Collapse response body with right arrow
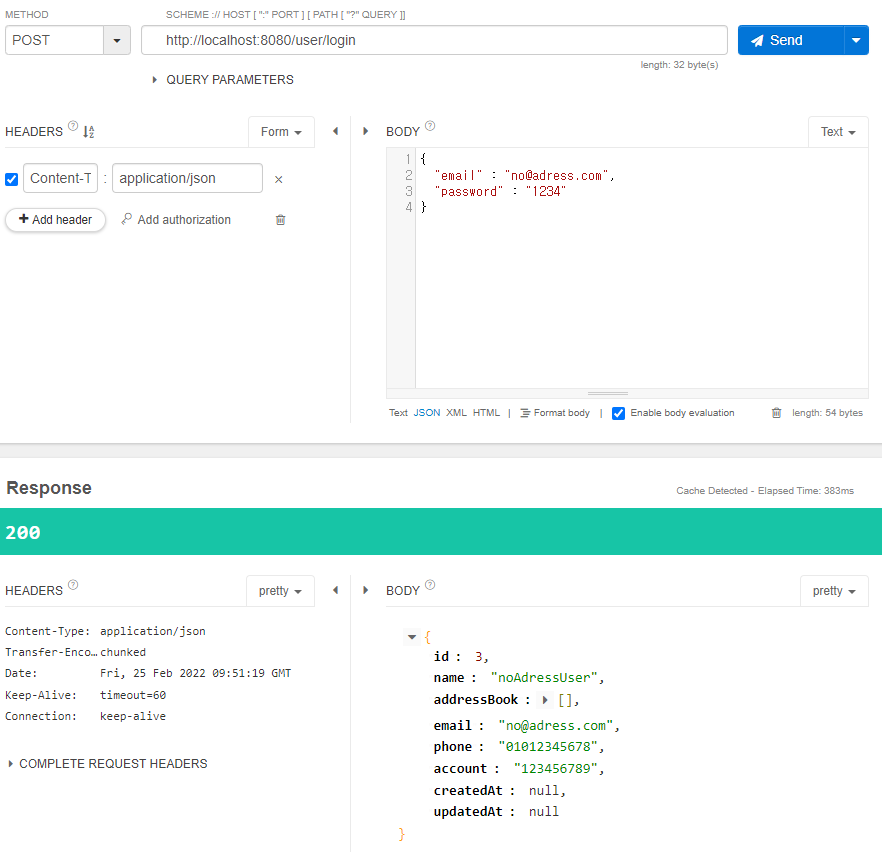 point(366,590)
